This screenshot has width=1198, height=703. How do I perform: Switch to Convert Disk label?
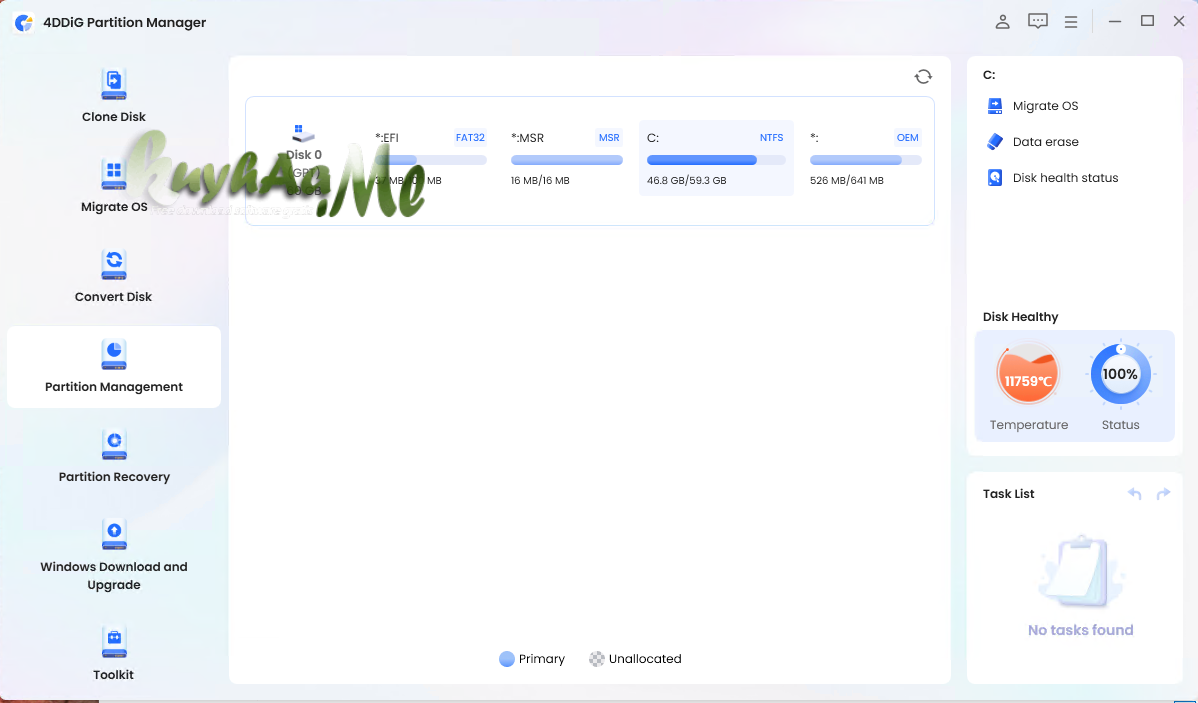point(113,297)
